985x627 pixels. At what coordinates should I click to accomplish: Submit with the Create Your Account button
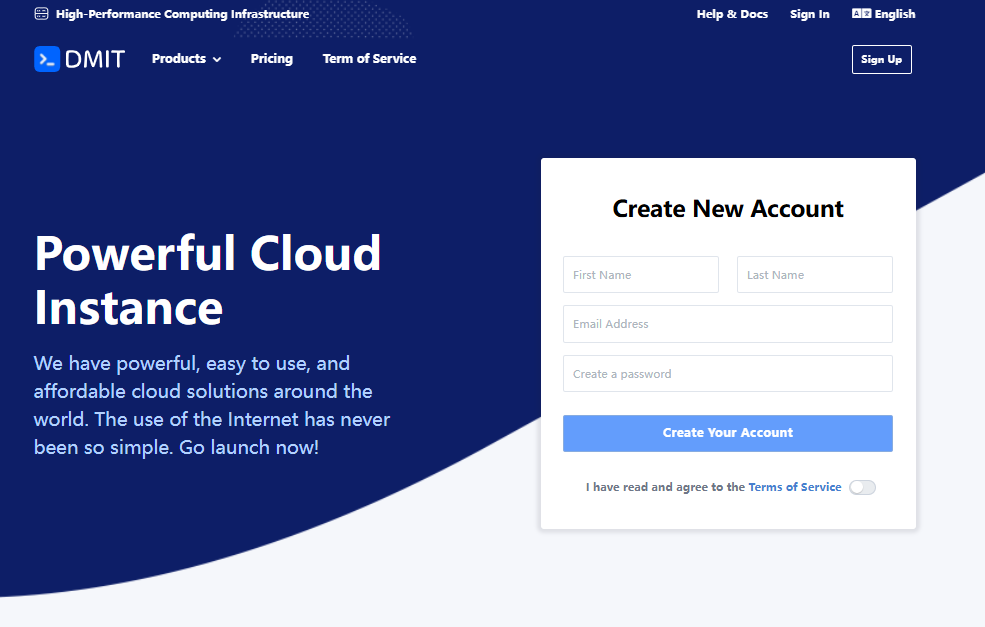(x=727, y=433)
